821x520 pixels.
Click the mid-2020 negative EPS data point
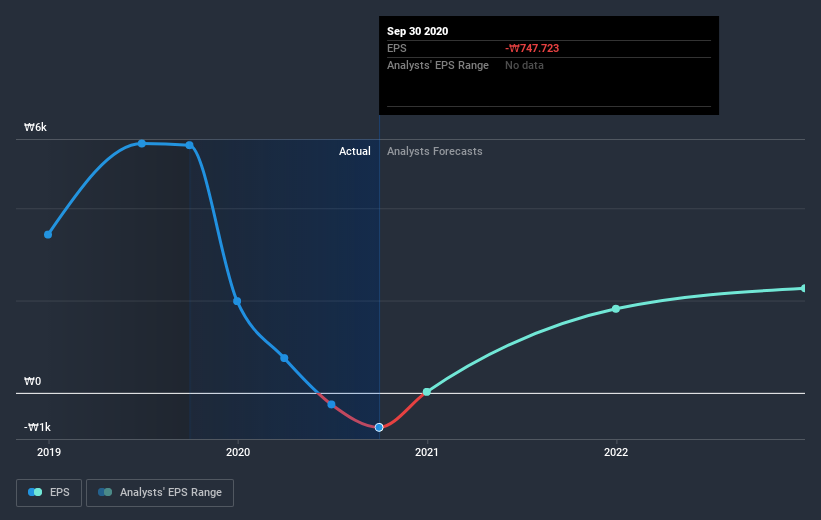pos(331,404)
